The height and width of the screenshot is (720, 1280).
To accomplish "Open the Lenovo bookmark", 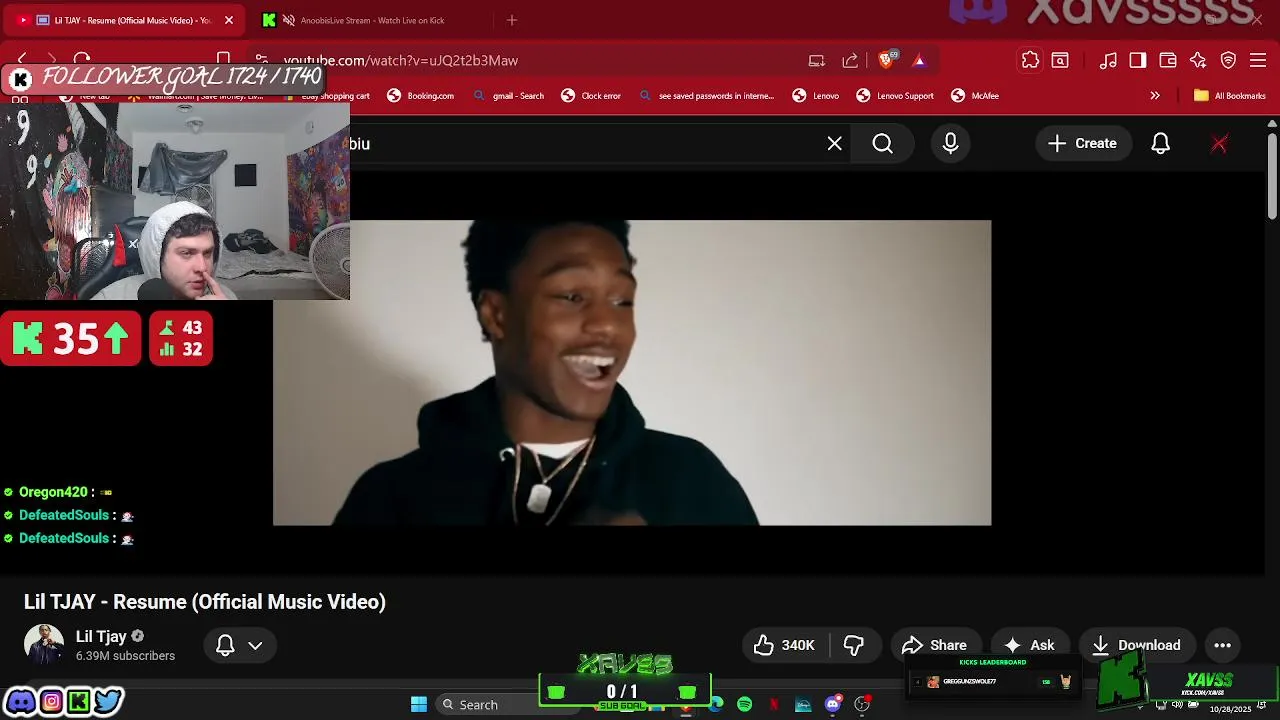I will pyautogui.click(x=815, y=96).
